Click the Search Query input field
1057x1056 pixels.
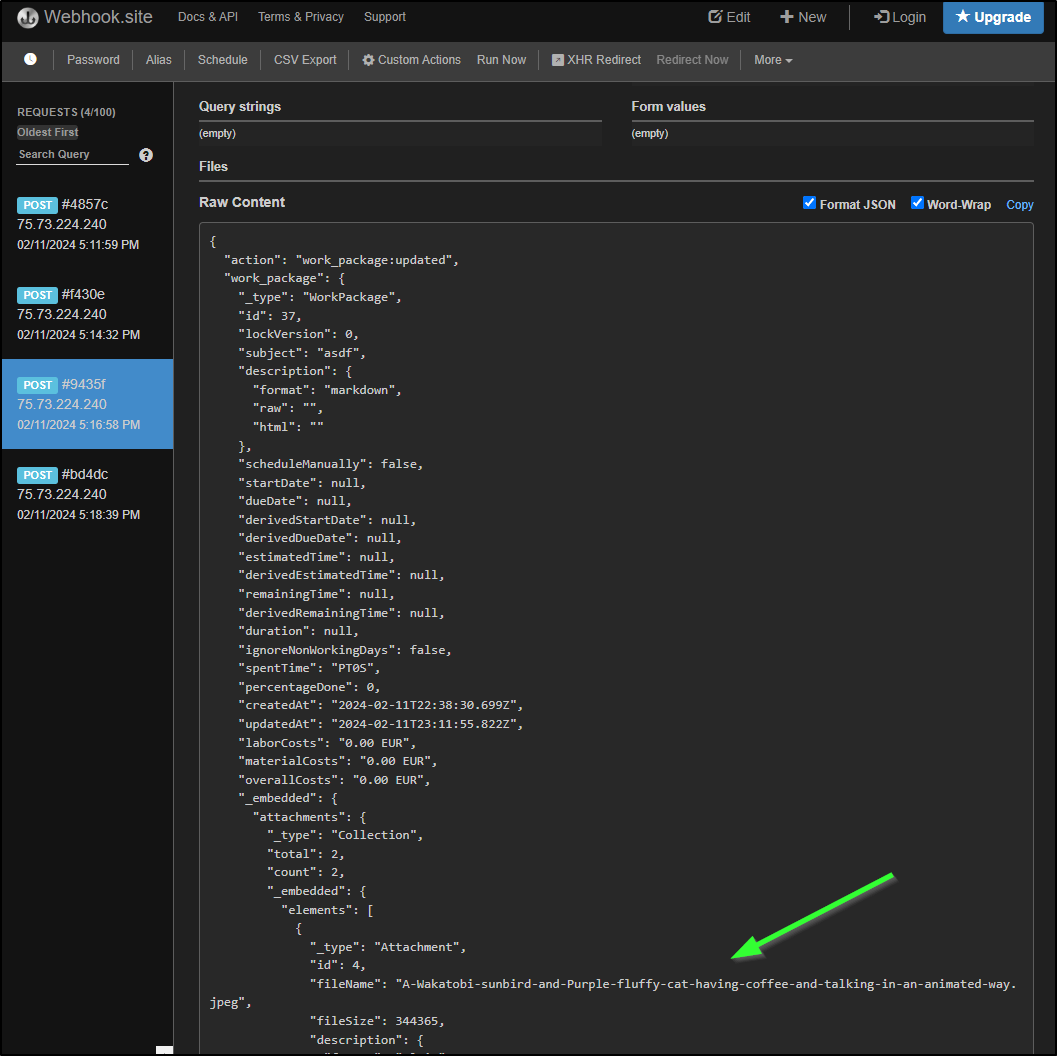(73, 154)
